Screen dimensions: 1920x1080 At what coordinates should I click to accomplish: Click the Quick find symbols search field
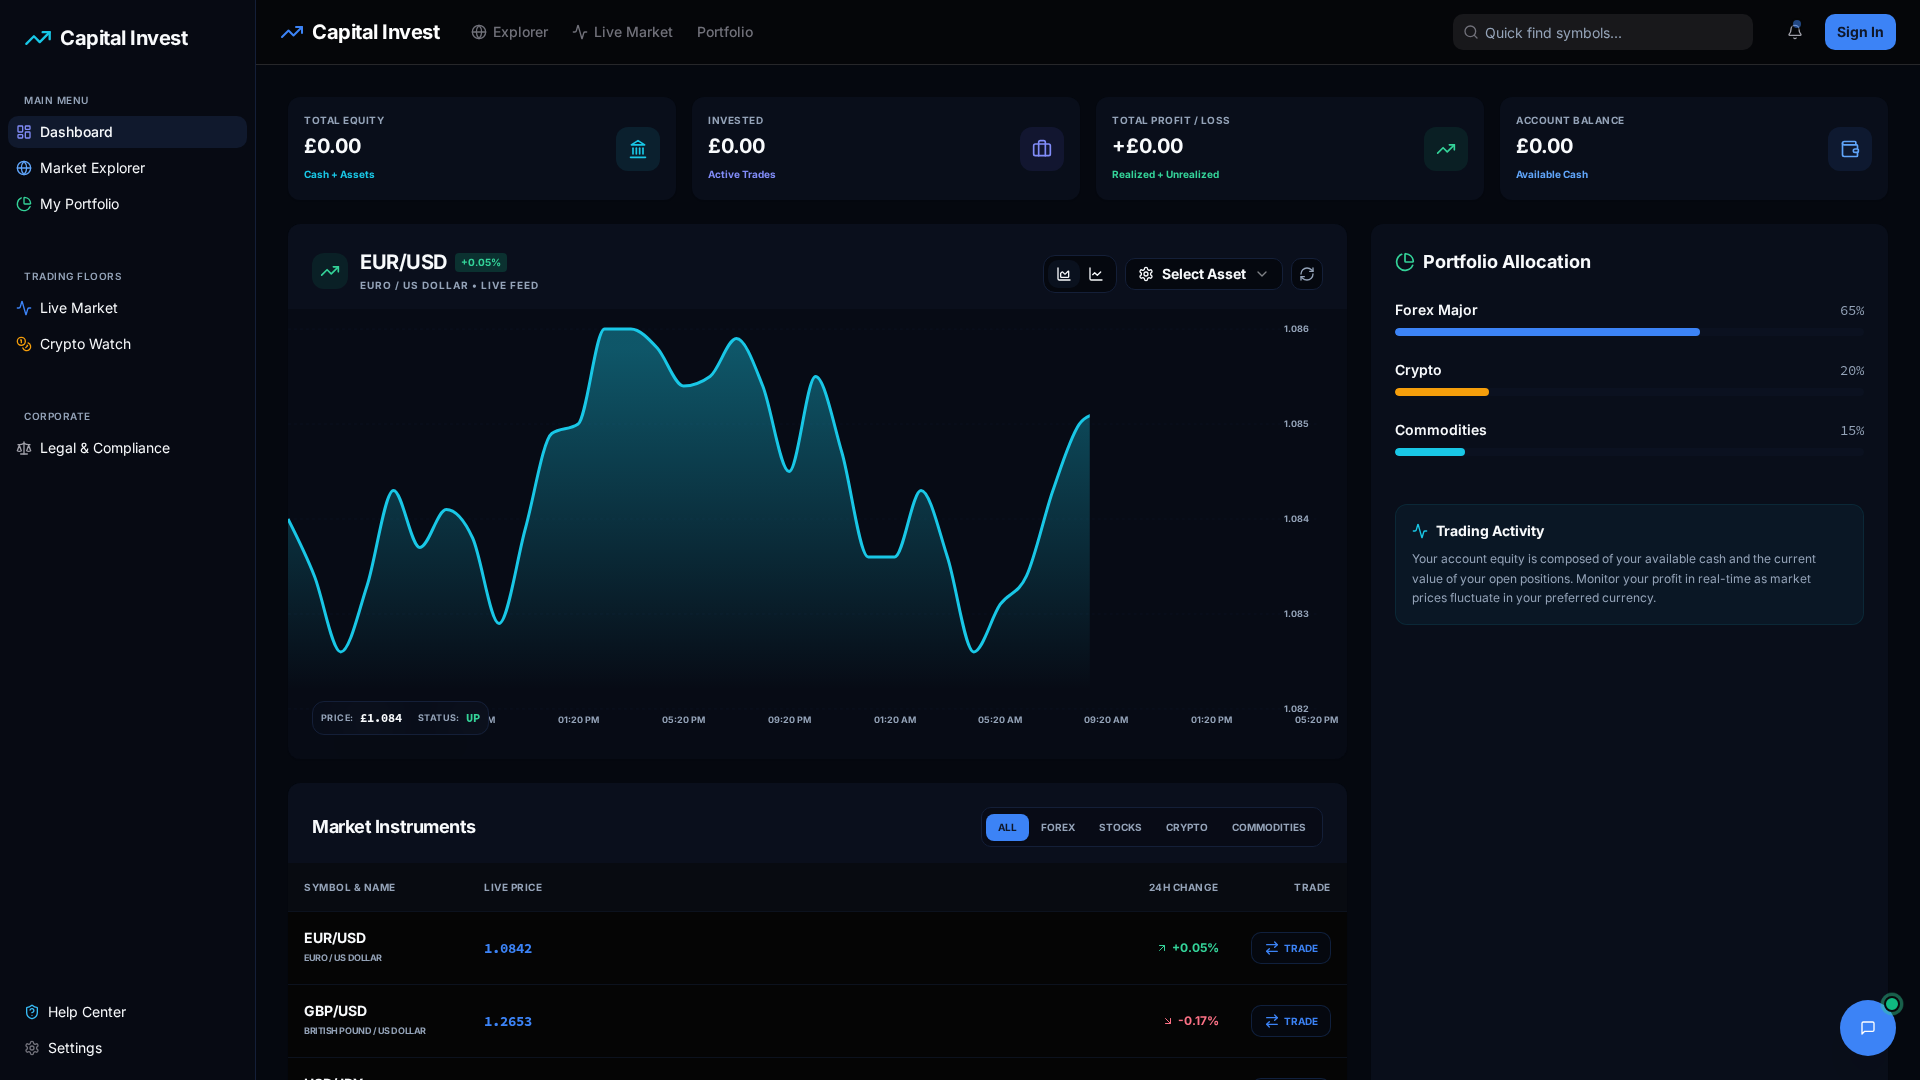click(1601, 32)
